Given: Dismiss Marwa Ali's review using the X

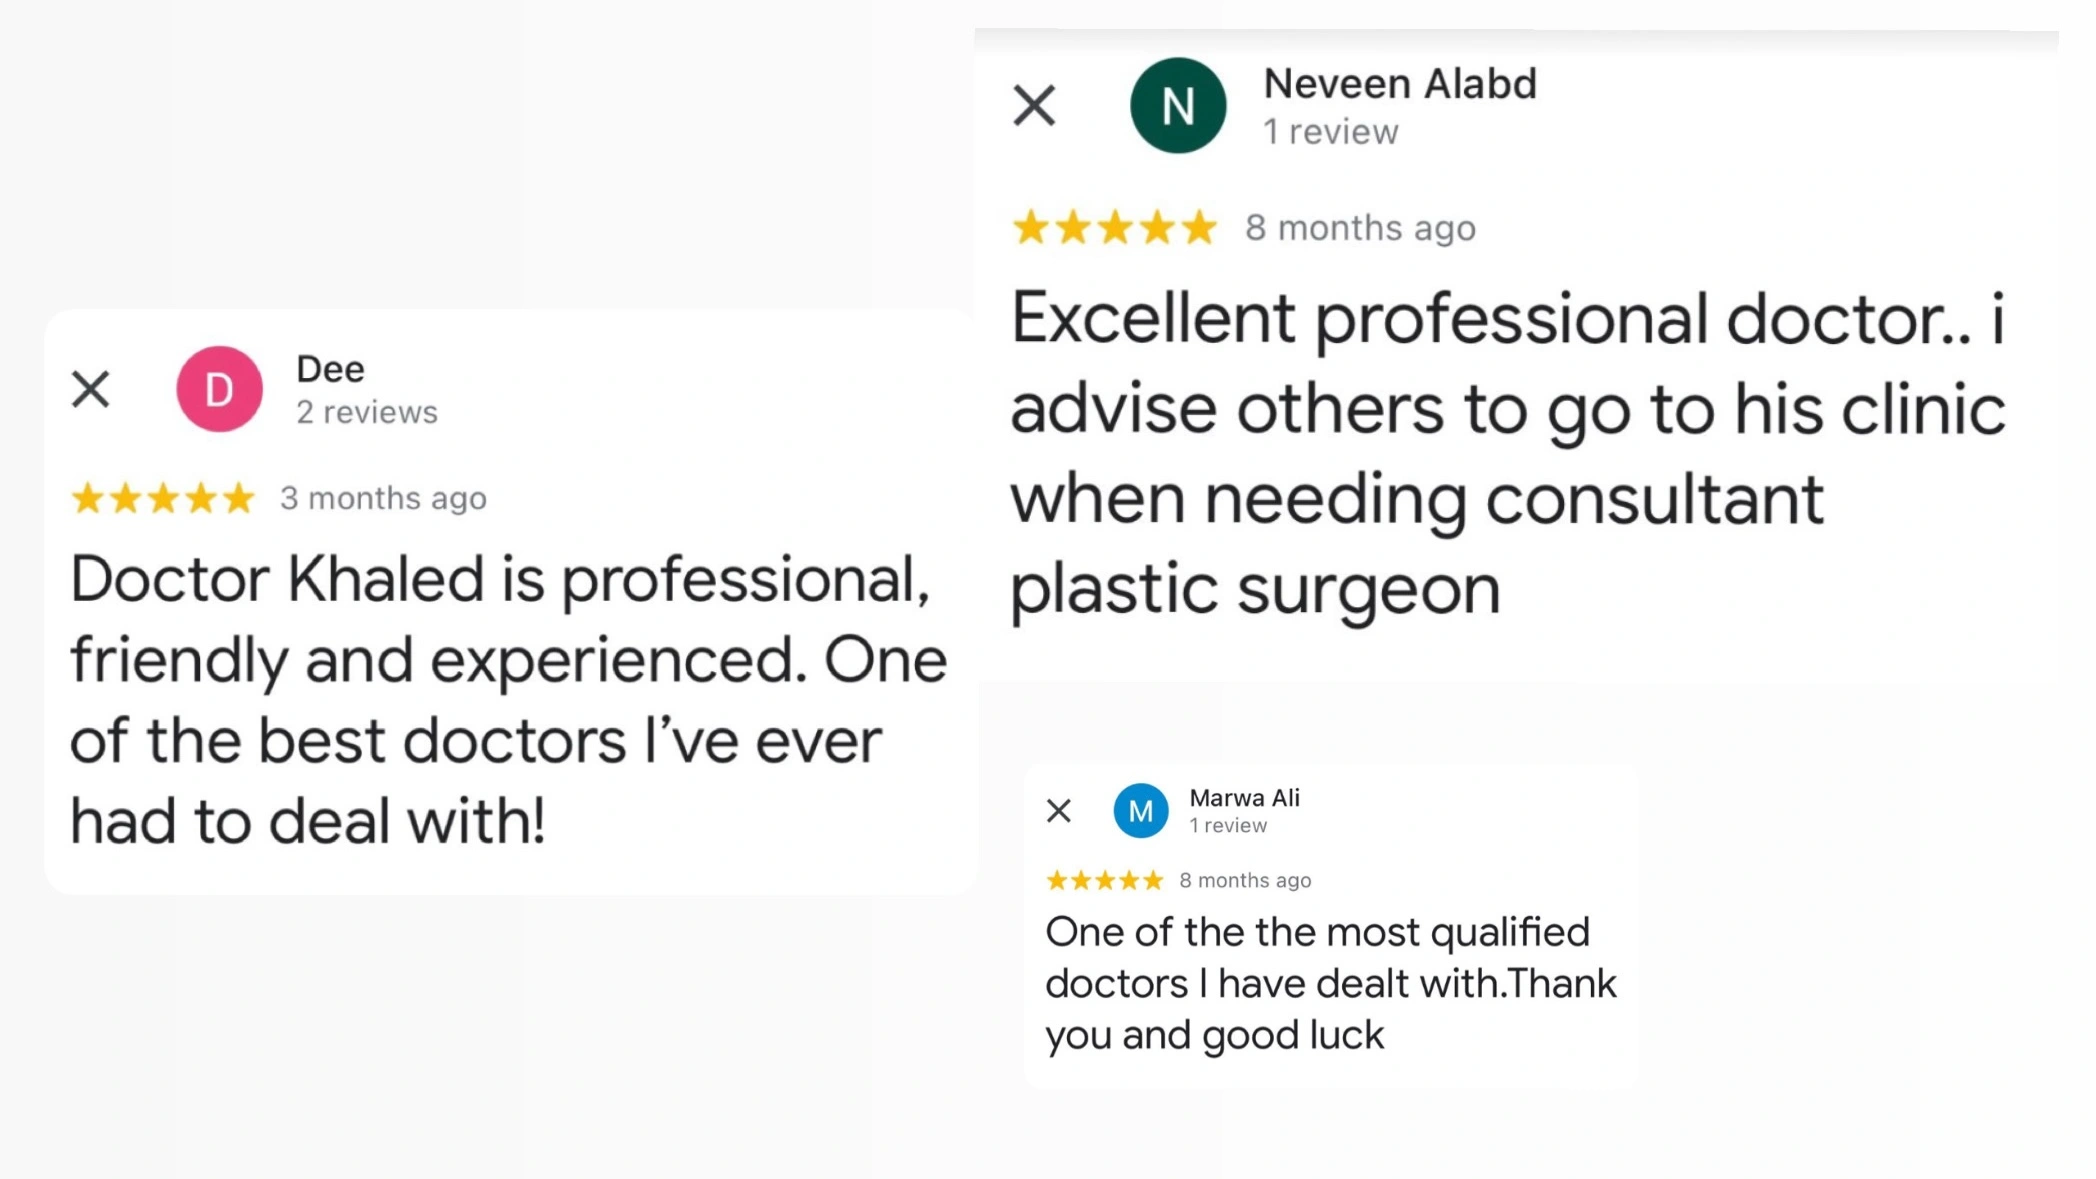Looking at the screenshot, I should tap(1059, 810).
